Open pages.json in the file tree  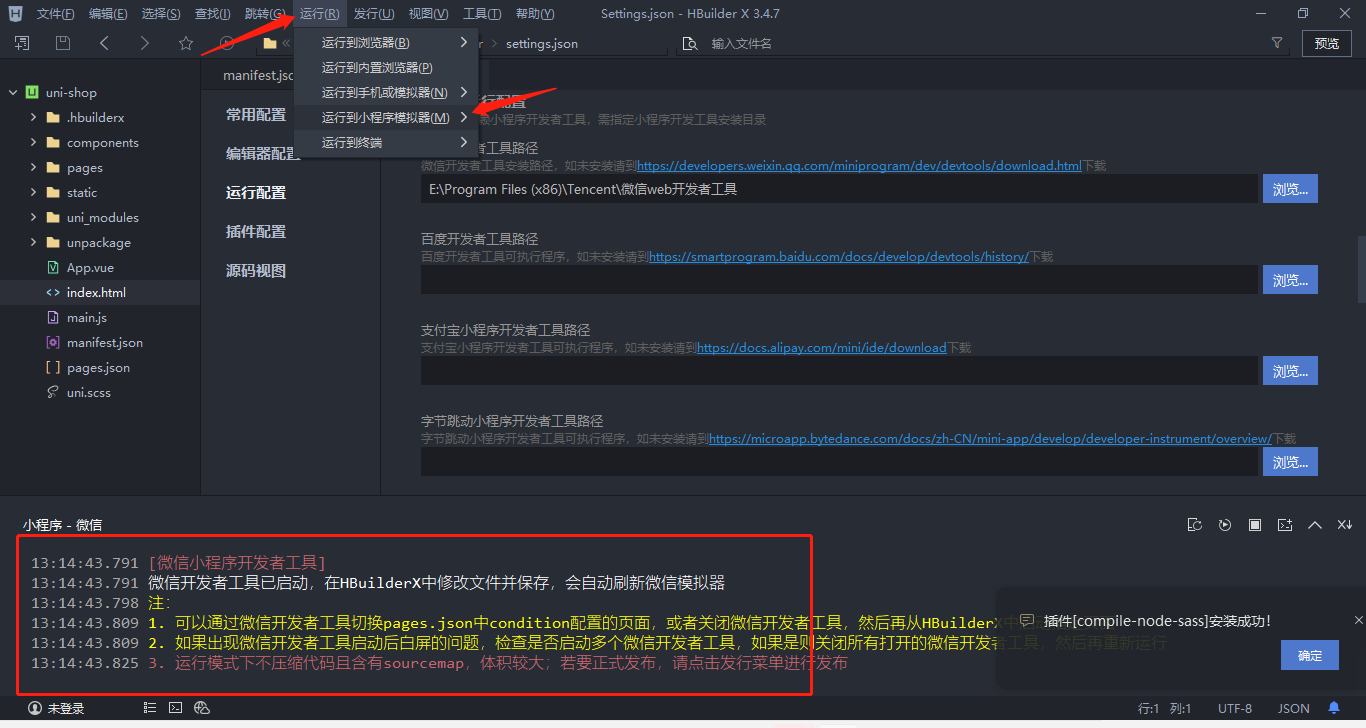(100, 367)
